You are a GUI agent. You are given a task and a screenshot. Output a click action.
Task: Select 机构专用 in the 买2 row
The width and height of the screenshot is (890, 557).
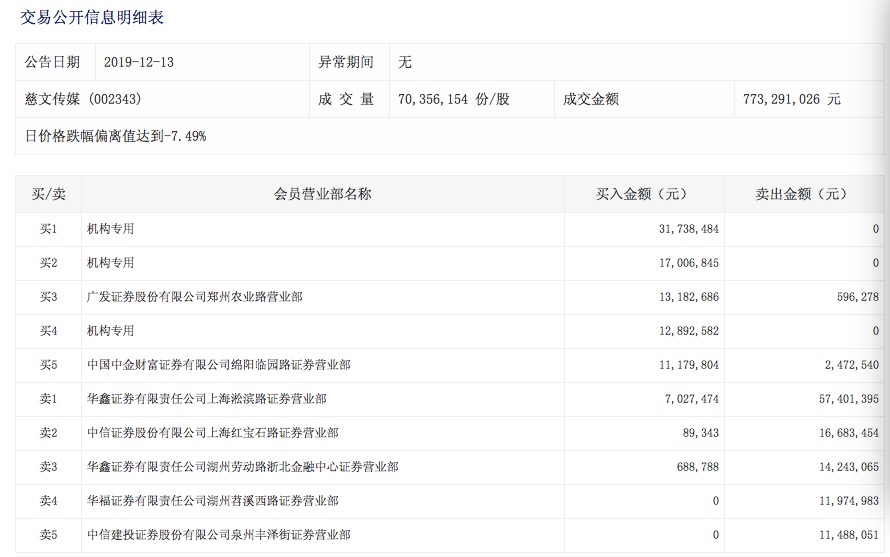[110, 263]
